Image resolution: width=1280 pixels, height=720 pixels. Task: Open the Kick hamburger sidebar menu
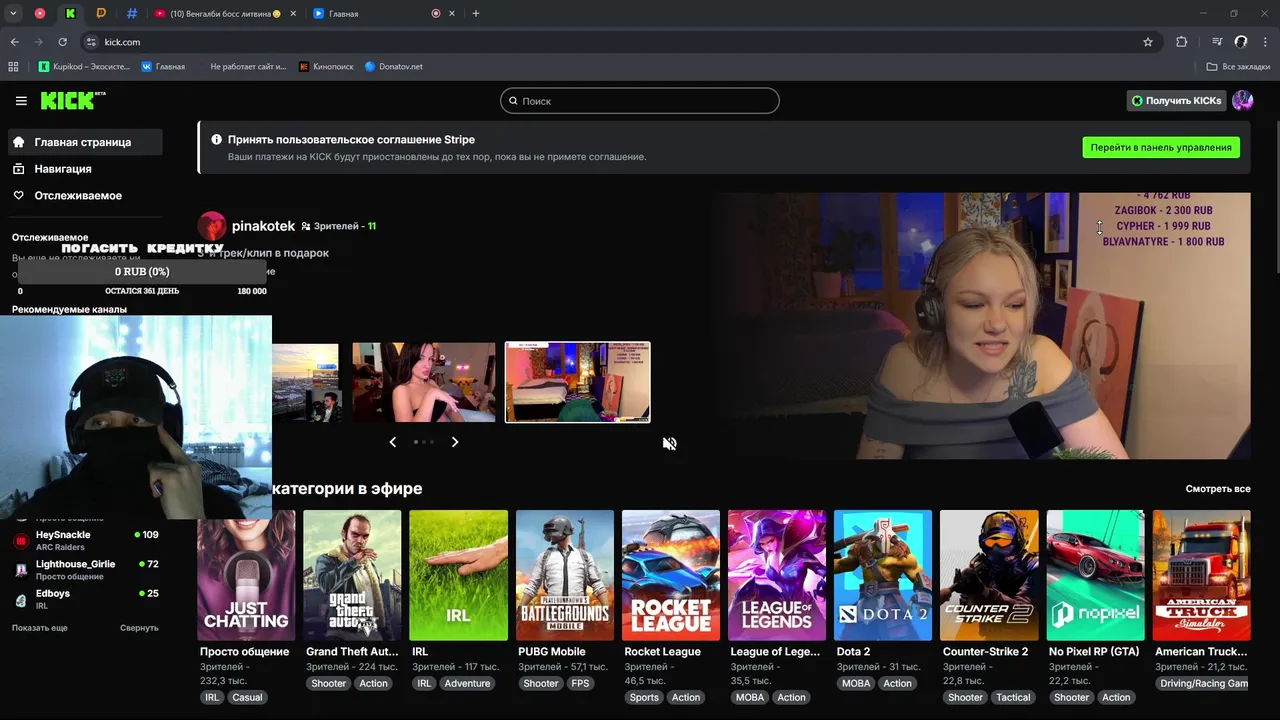tap(21, 101)
